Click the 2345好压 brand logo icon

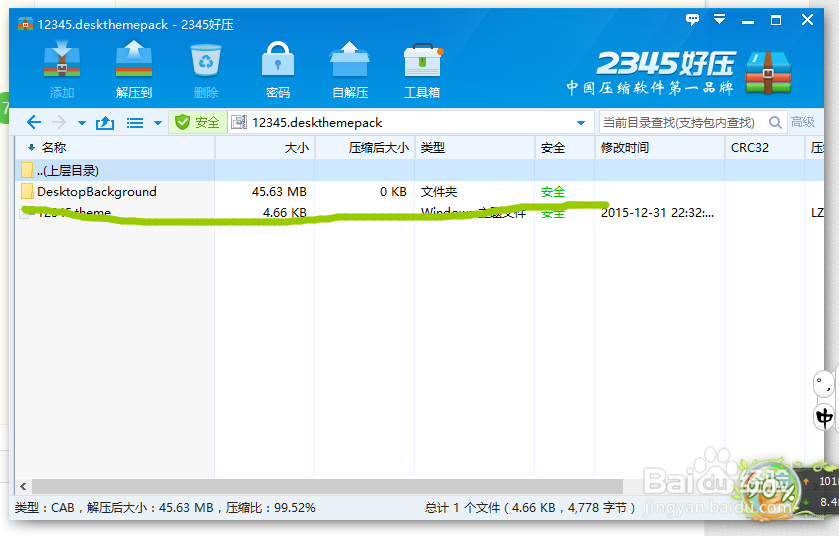pyautogui.click(x=768, y=73)
